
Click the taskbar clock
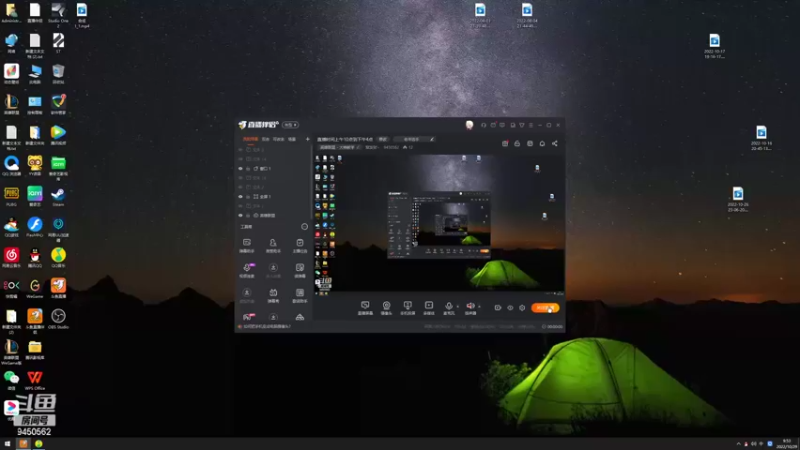point(789,444)
